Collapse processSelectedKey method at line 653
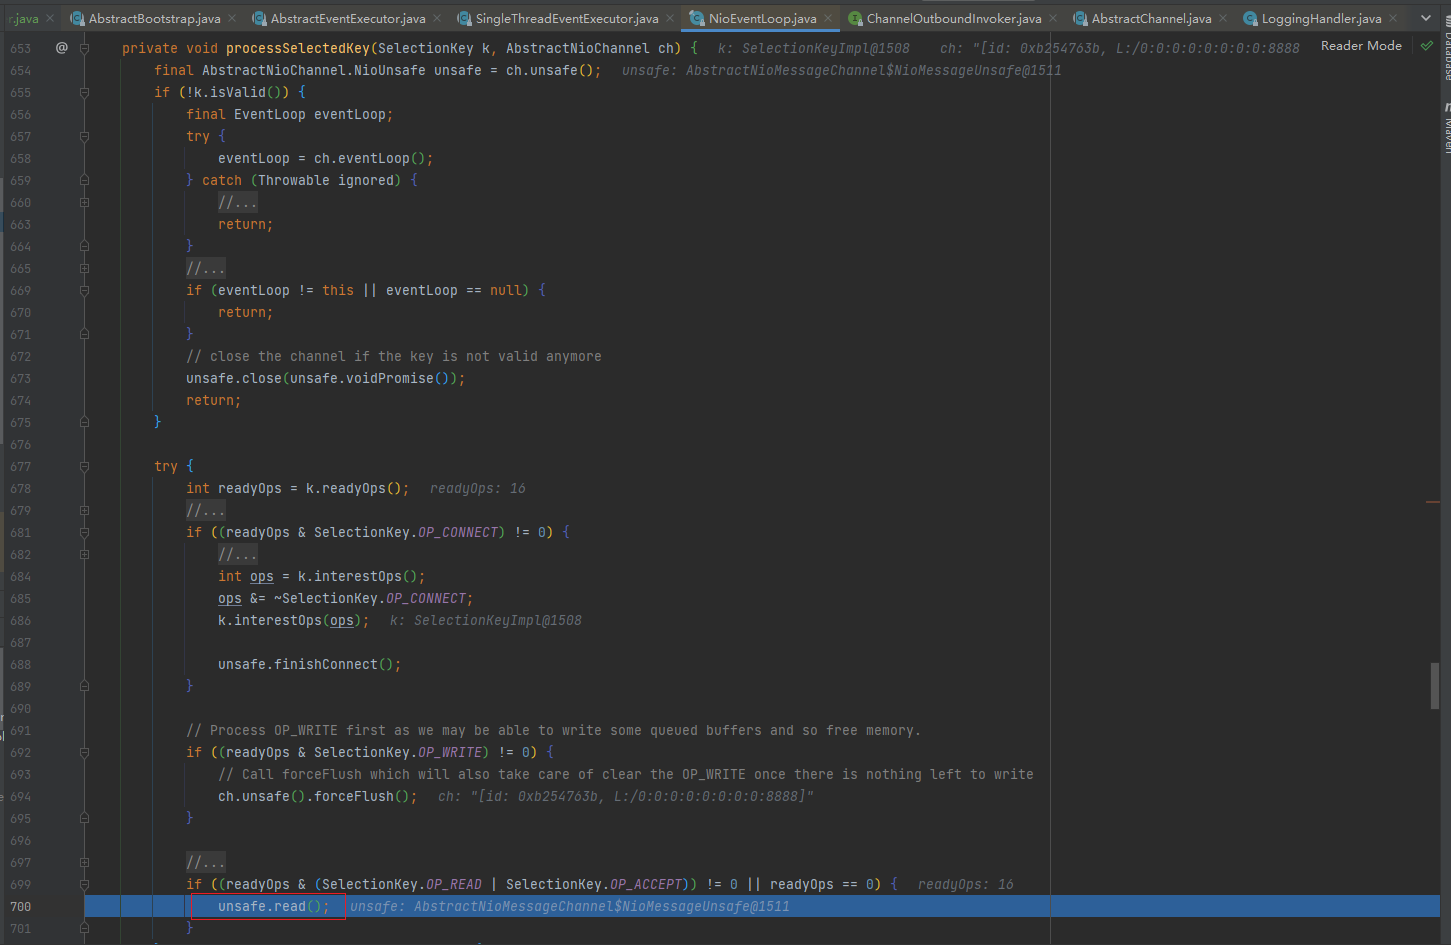The width and height of the screenshot is (1451, 945). pos(84,48)
